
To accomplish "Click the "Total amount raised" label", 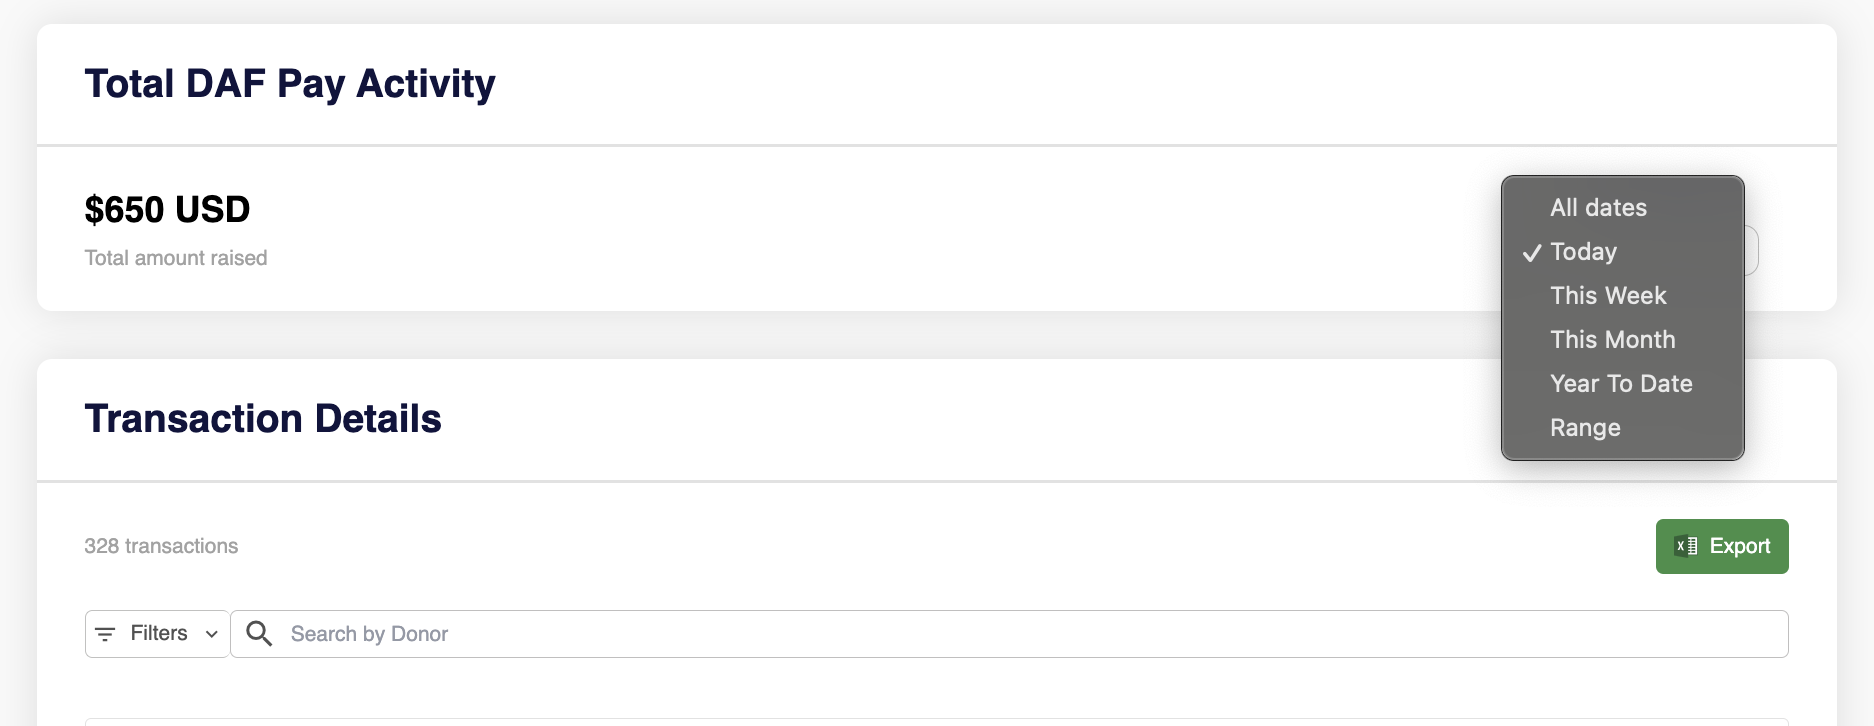I will (176, 258).
